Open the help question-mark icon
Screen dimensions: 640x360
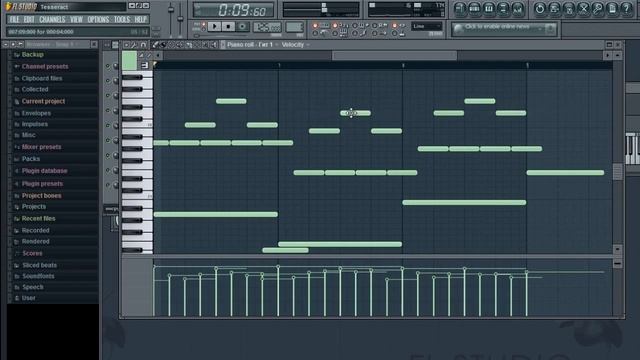coord(627,9)
